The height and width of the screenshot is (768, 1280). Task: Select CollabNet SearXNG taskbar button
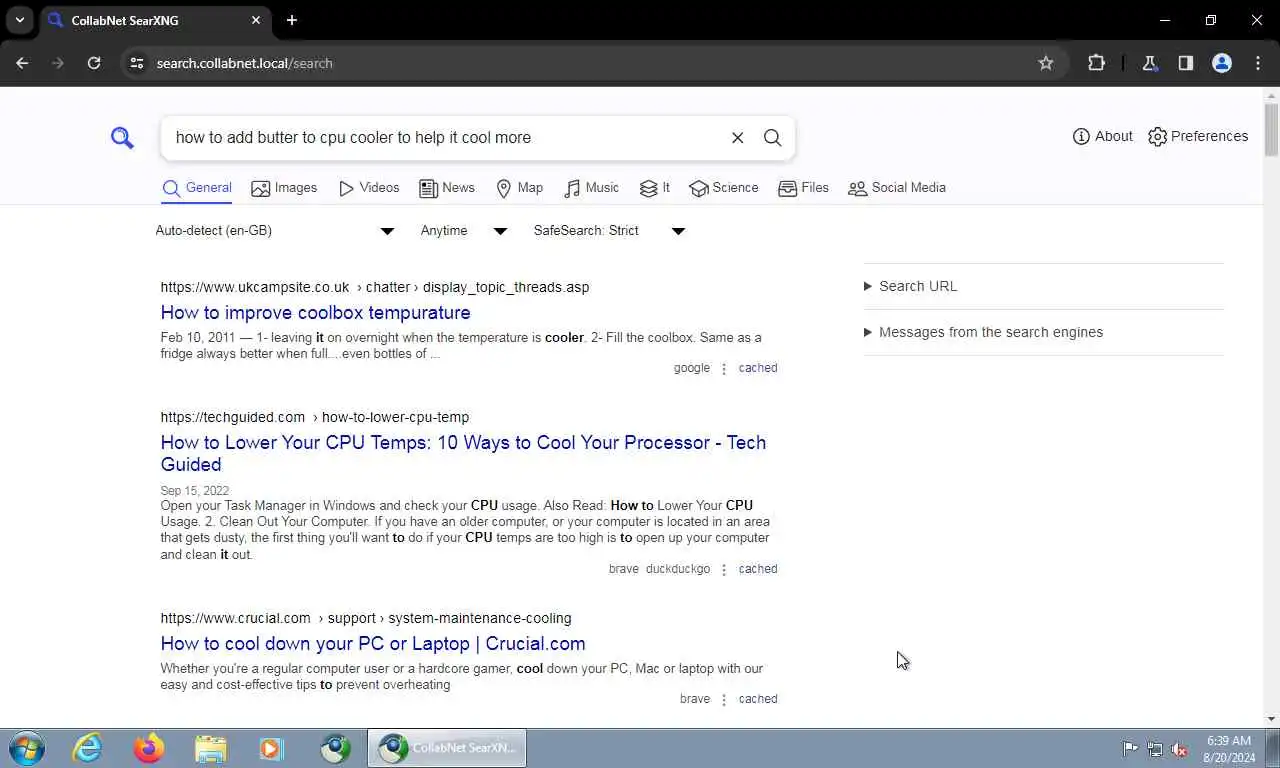coord(447,748)
